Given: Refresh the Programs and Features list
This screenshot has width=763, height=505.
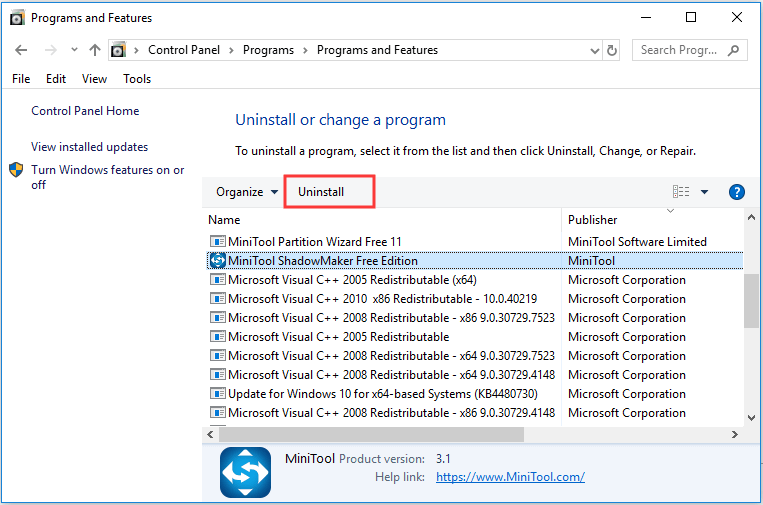Looking at the screenshot, I should point(612,50).
